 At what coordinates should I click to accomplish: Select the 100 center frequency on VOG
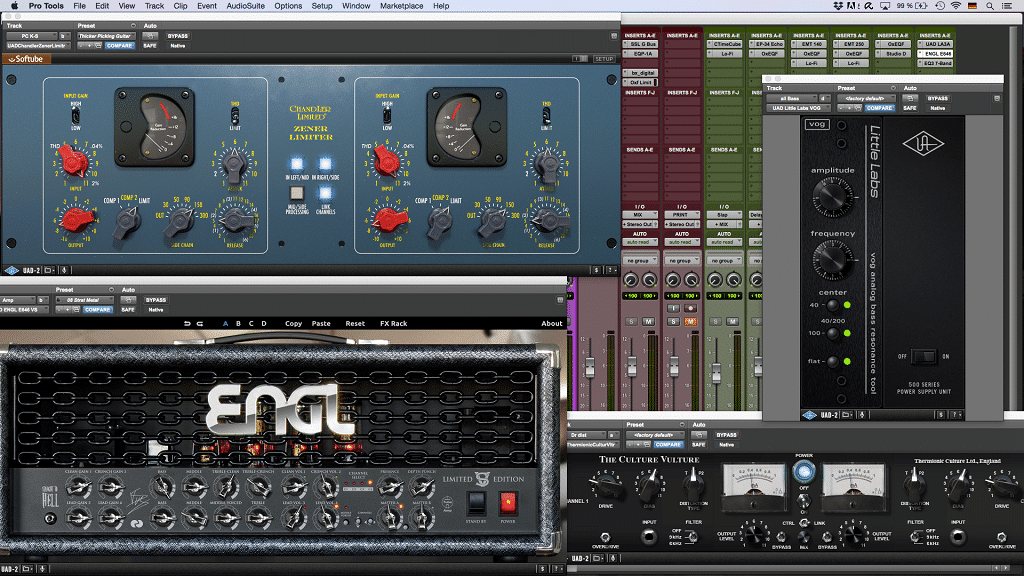833,333
